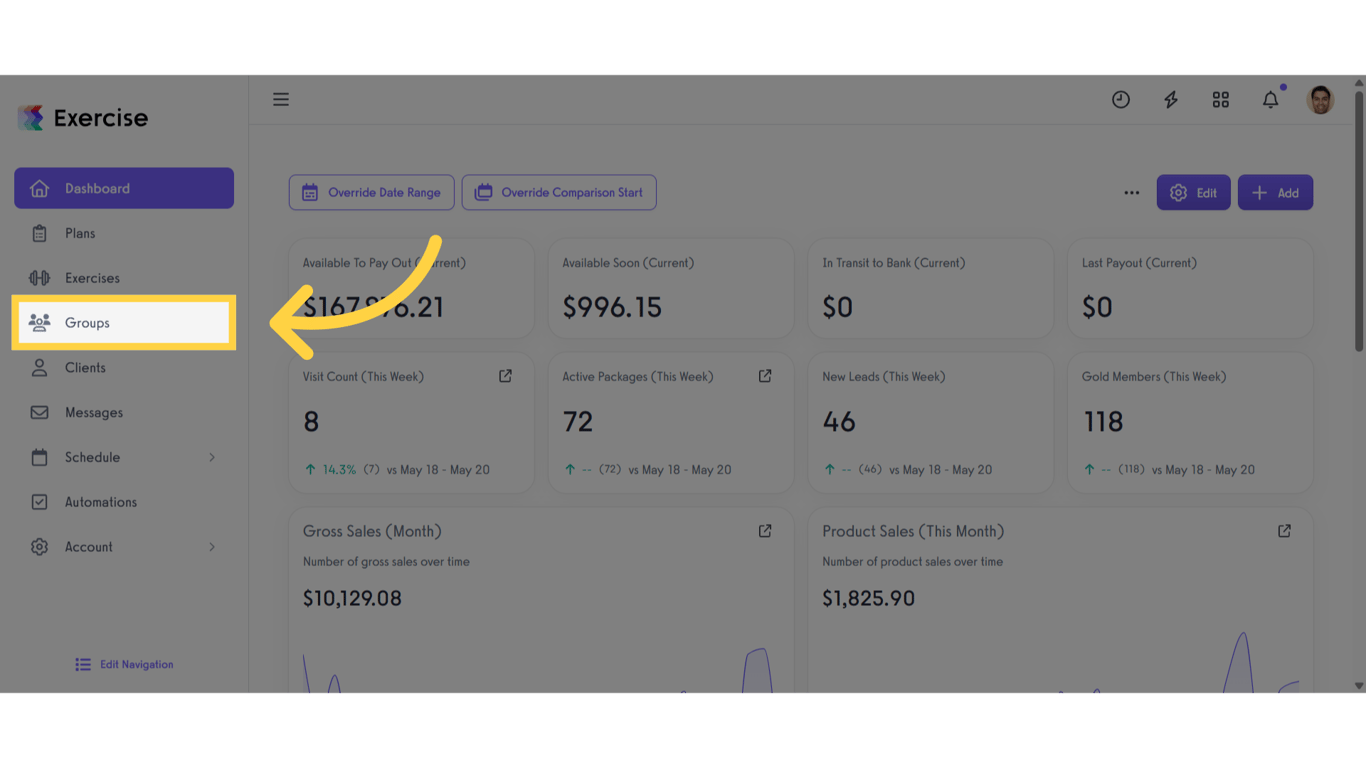The image size is (1366, 768).
Task: Open Product Sales external link icon
Action: pos(1284,531)
